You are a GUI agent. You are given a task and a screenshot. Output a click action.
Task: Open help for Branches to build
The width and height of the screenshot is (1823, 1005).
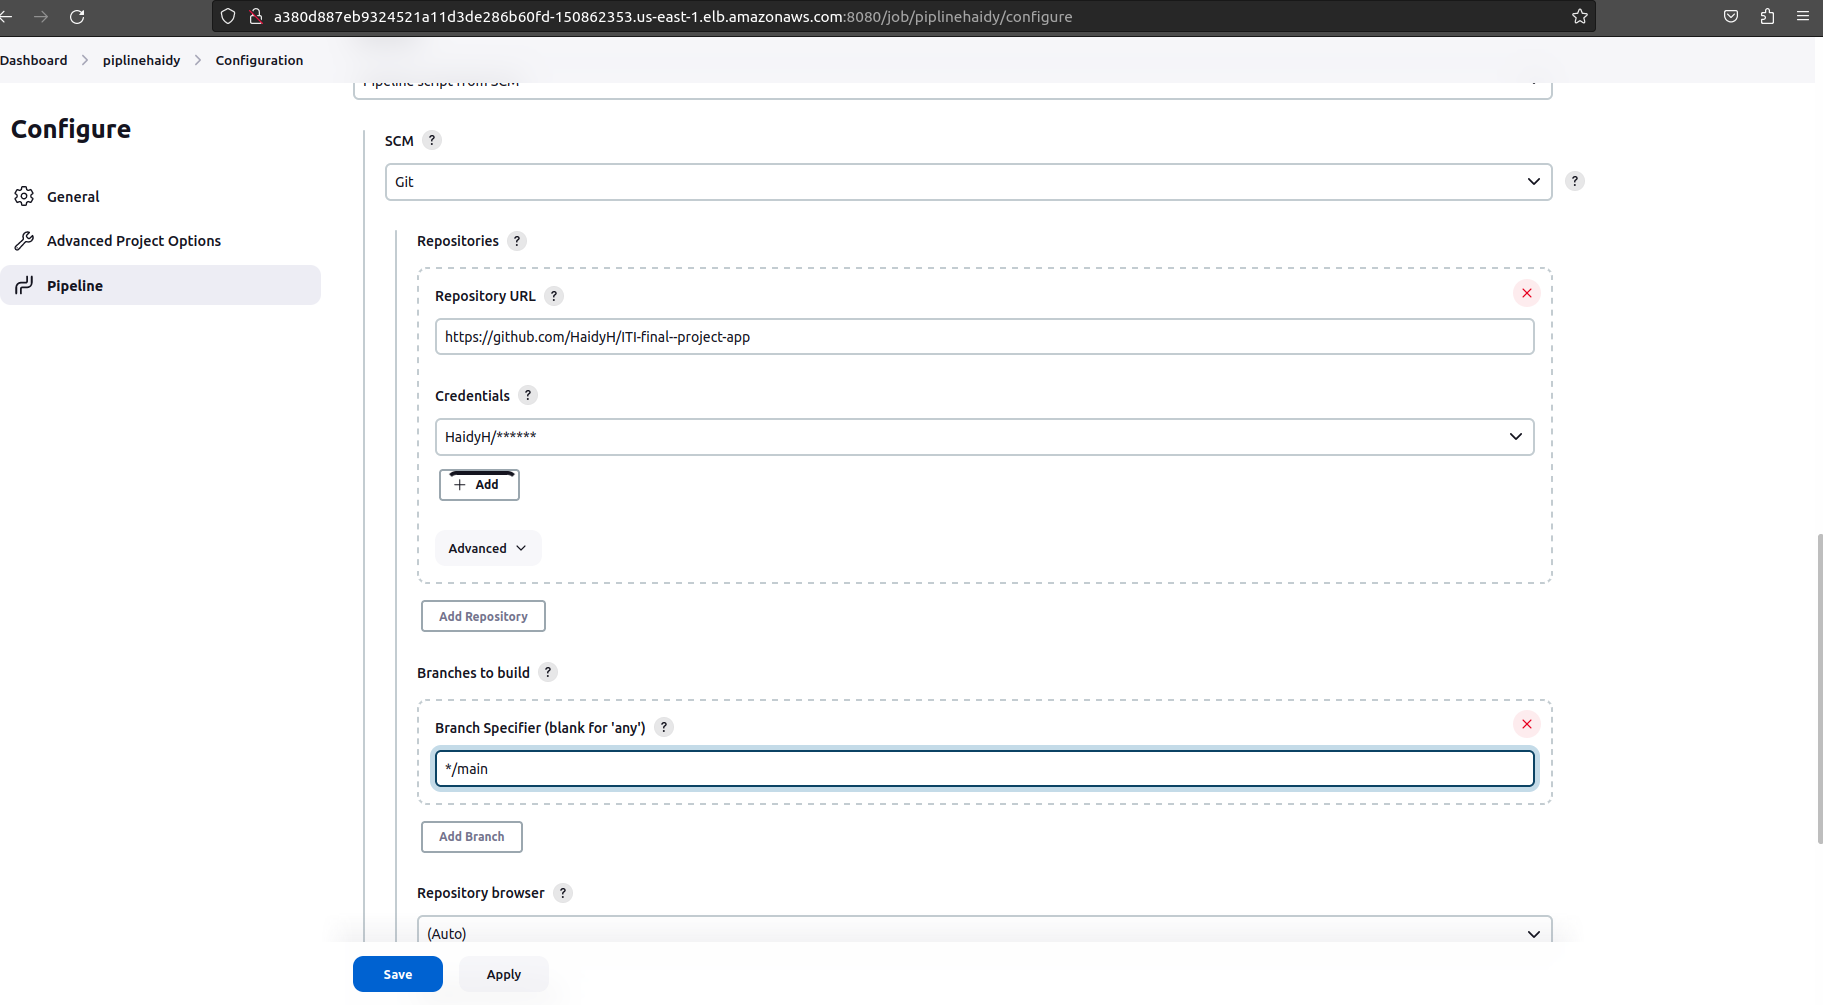pyautogui.click(x=548, y=672)
